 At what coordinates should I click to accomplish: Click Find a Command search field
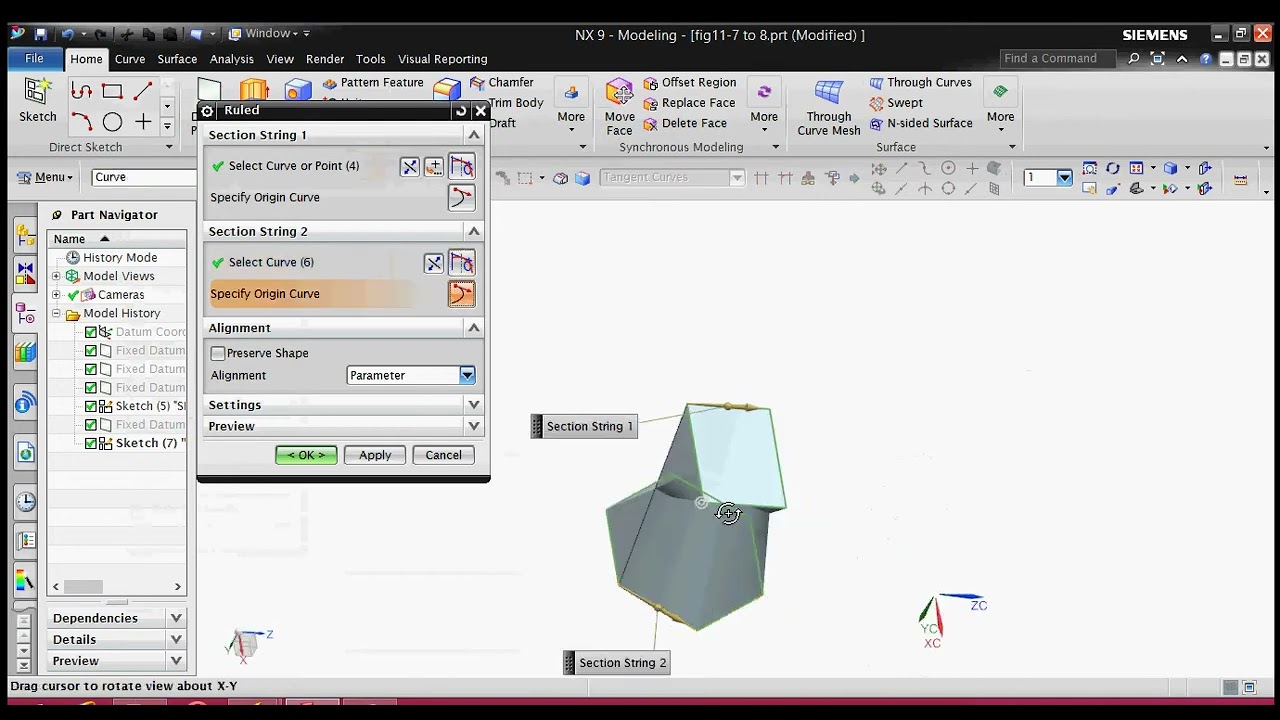pyautogui.click(x=1058, y=58)
